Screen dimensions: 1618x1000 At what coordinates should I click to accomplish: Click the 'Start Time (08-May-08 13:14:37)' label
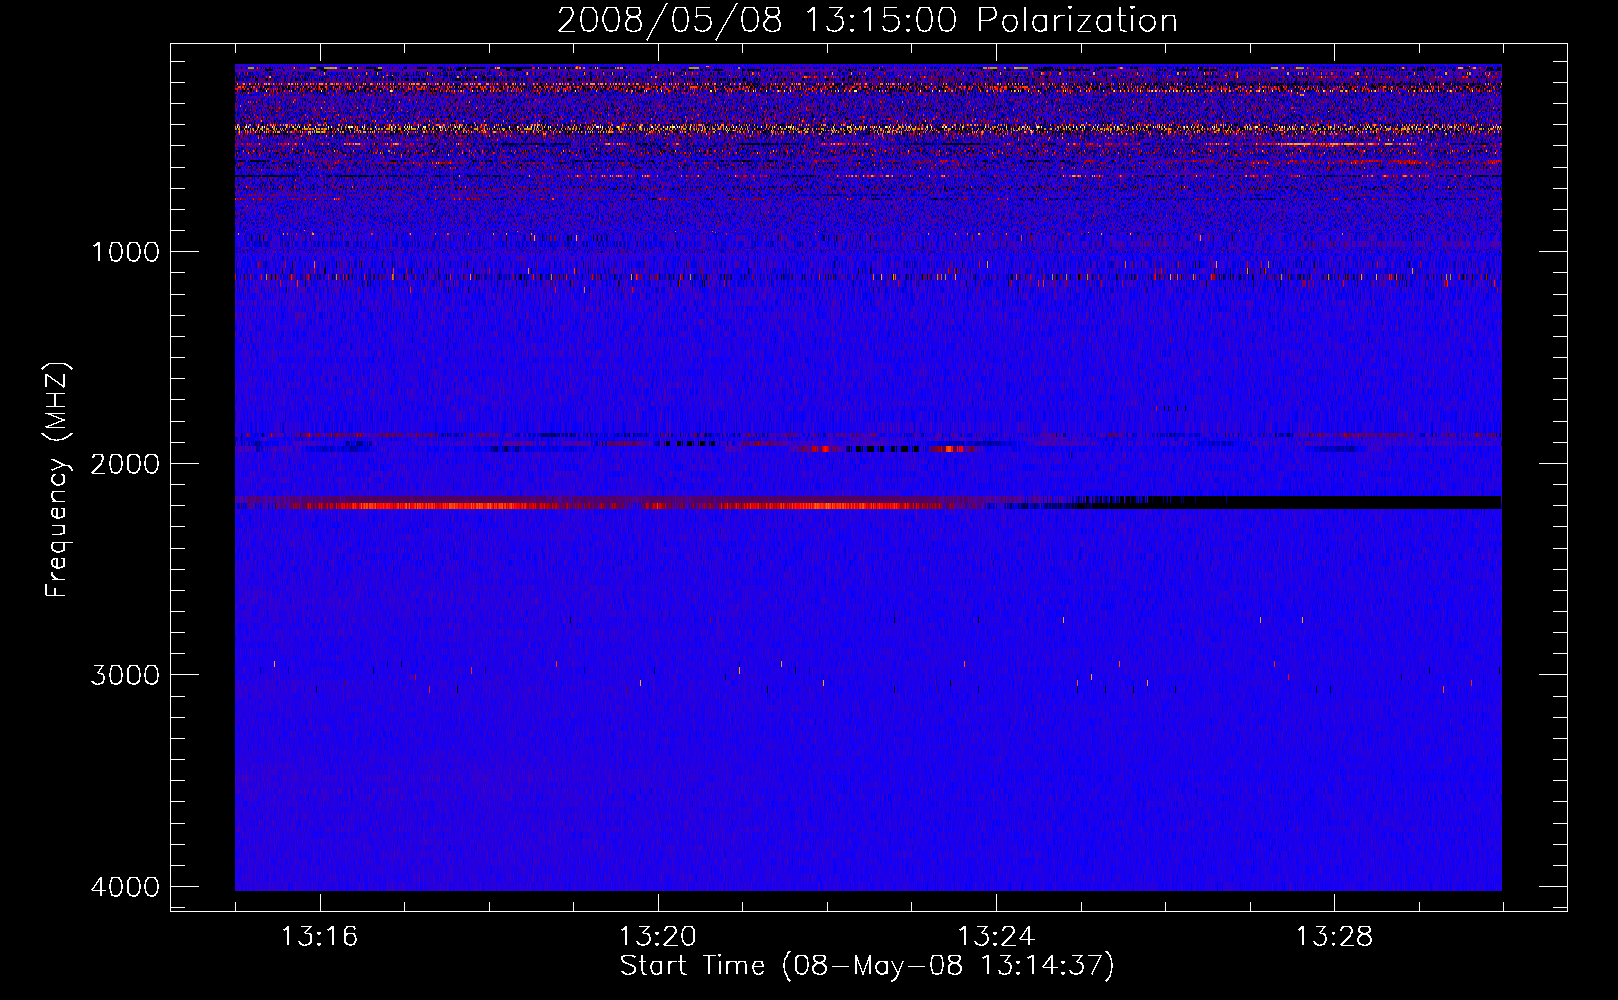[x=867, y=966]
